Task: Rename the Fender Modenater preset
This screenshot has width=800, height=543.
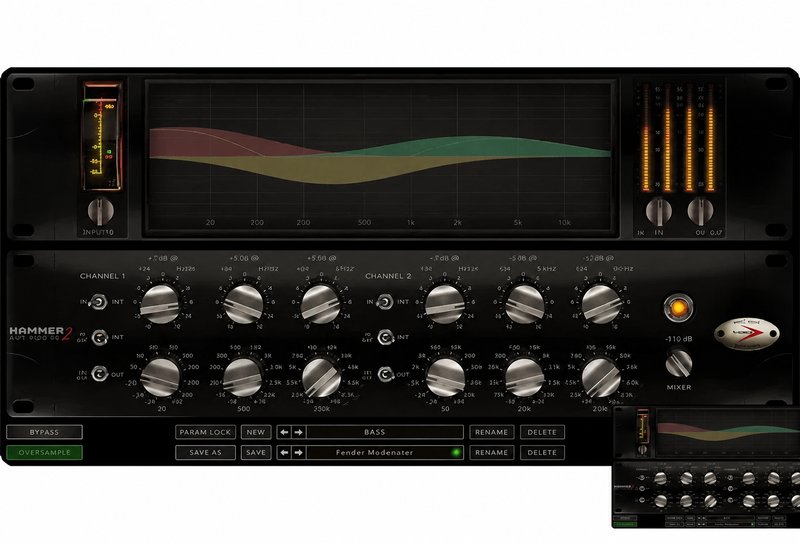Action: click(491, 452)
